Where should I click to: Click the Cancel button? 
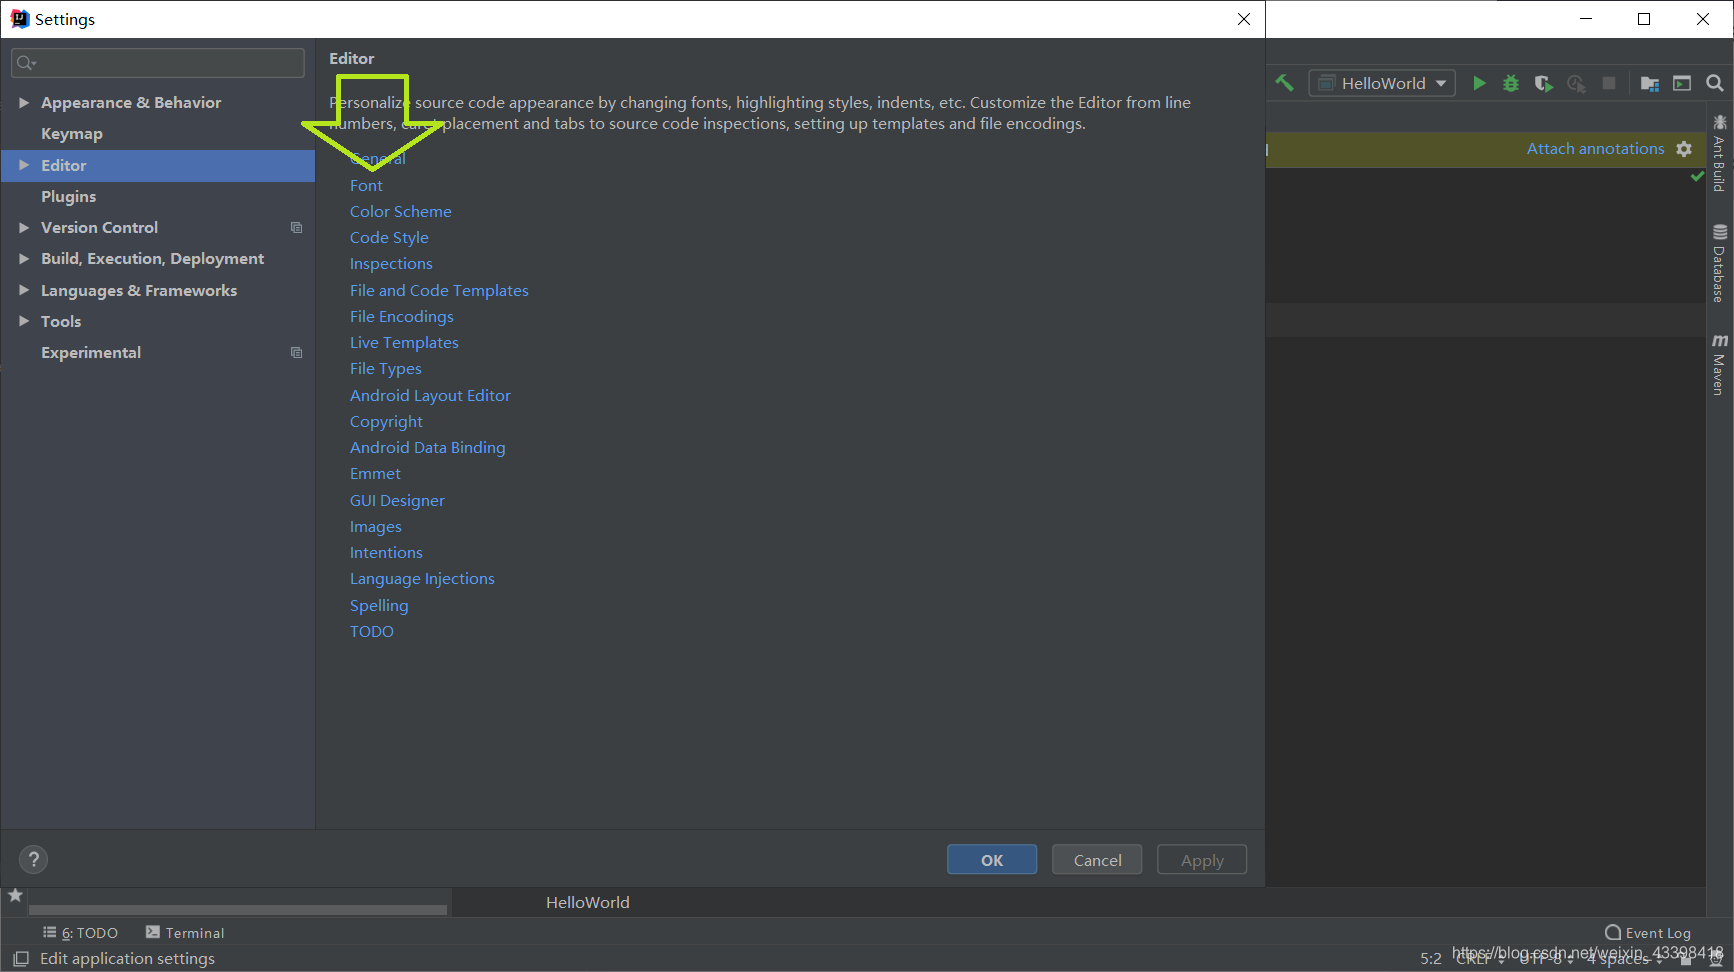(1097, 860)
